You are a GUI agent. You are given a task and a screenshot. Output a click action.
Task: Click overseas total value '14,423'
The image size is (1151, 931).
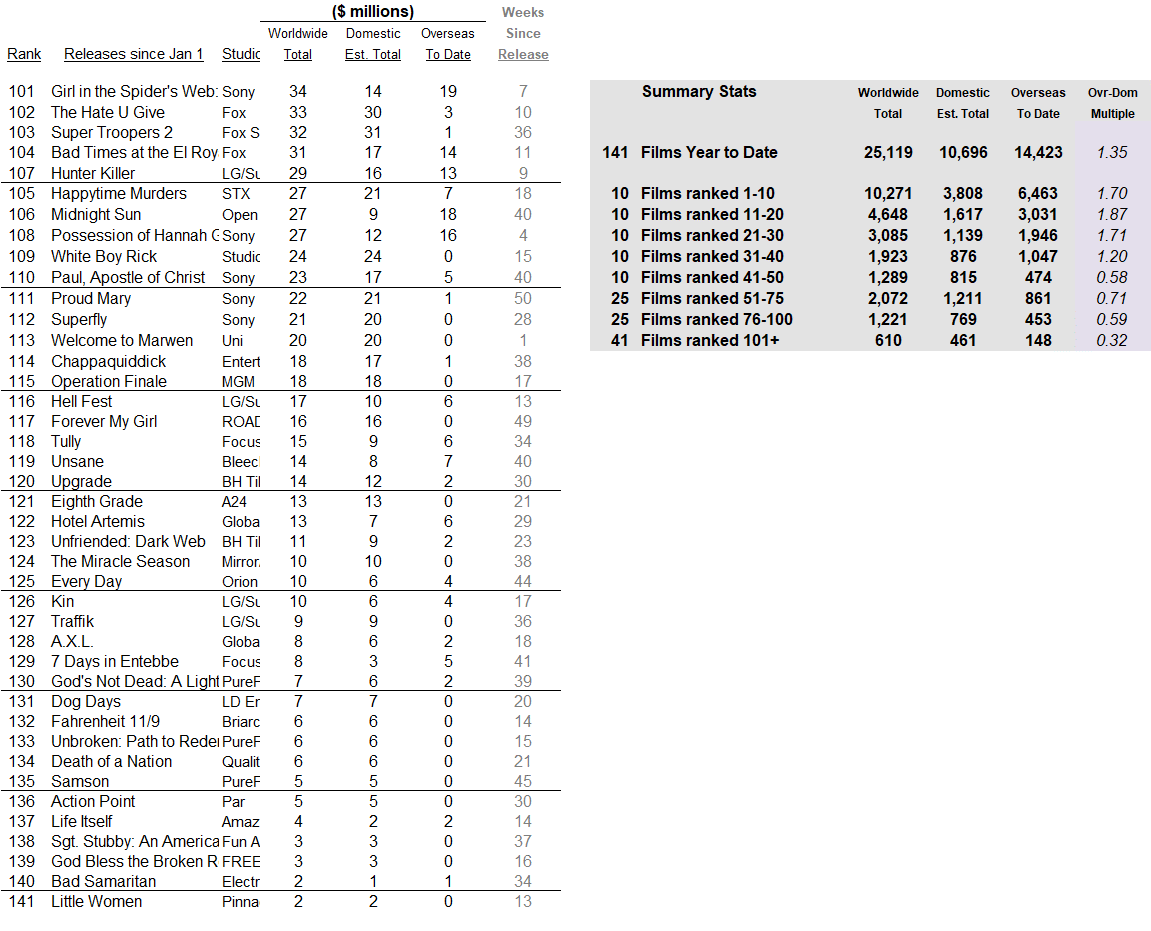coord(1038,153)
